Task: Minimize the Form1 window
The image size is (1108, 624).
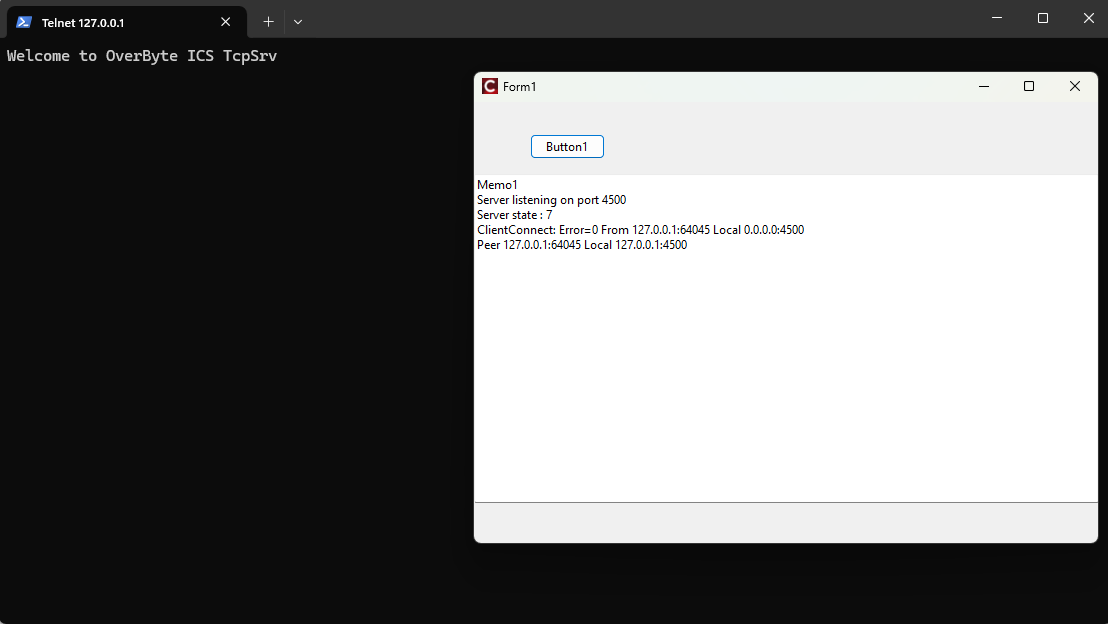Action: pyautogui.click(x=984, y=86)
